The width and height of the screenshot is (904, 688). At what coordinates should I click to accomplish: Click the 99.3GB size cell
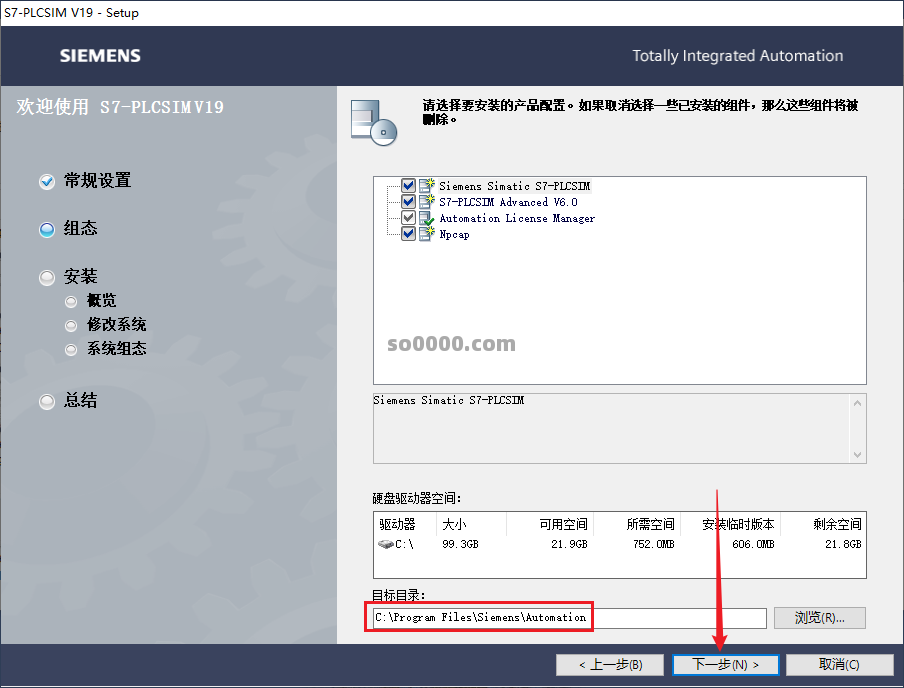(x=460, y=544)
